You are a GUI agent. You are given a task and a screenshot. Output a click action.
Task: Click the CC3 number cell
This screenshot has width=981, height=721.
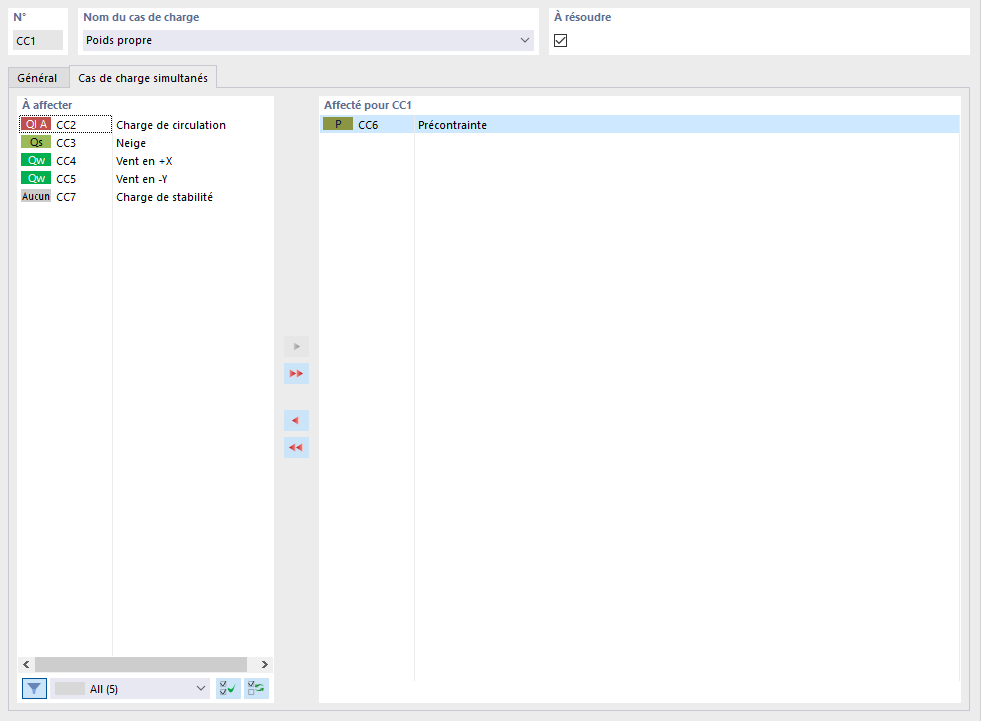(x=66, y=143)
